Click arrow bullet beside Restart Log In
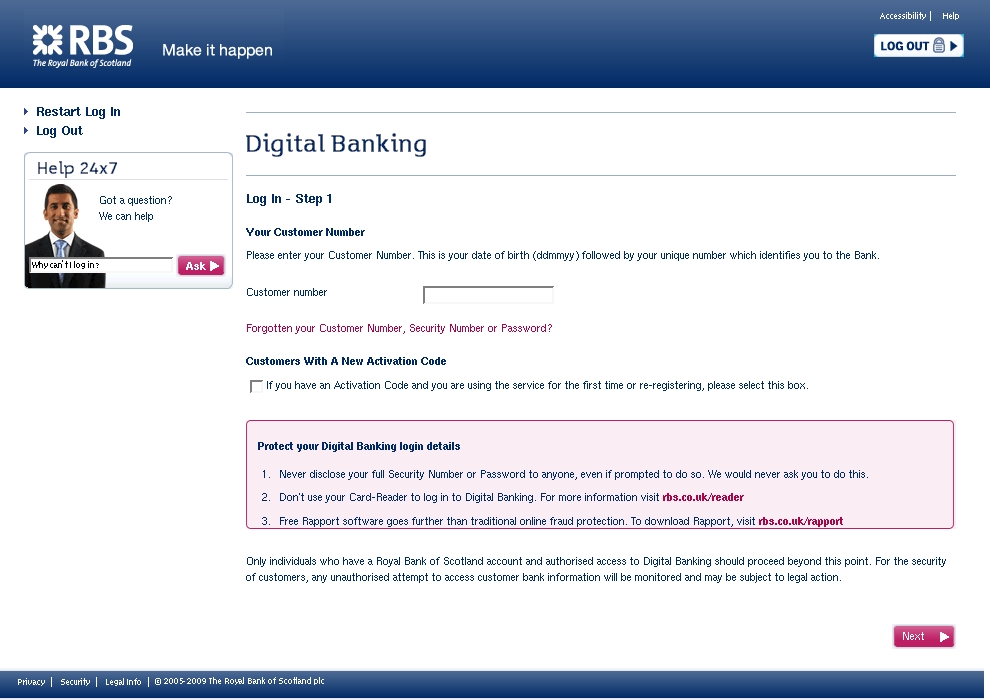 26,112
